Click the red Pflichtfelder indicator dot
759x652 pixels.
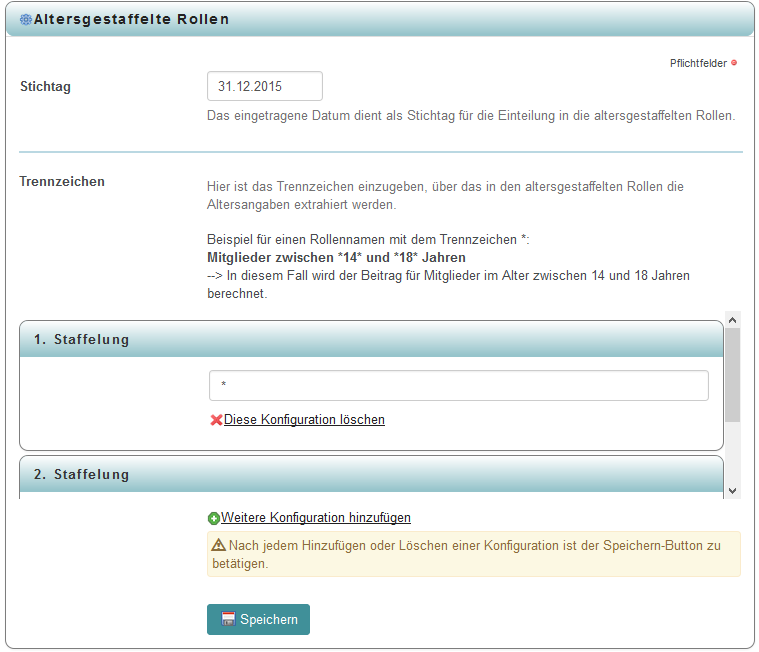point(734,63)
